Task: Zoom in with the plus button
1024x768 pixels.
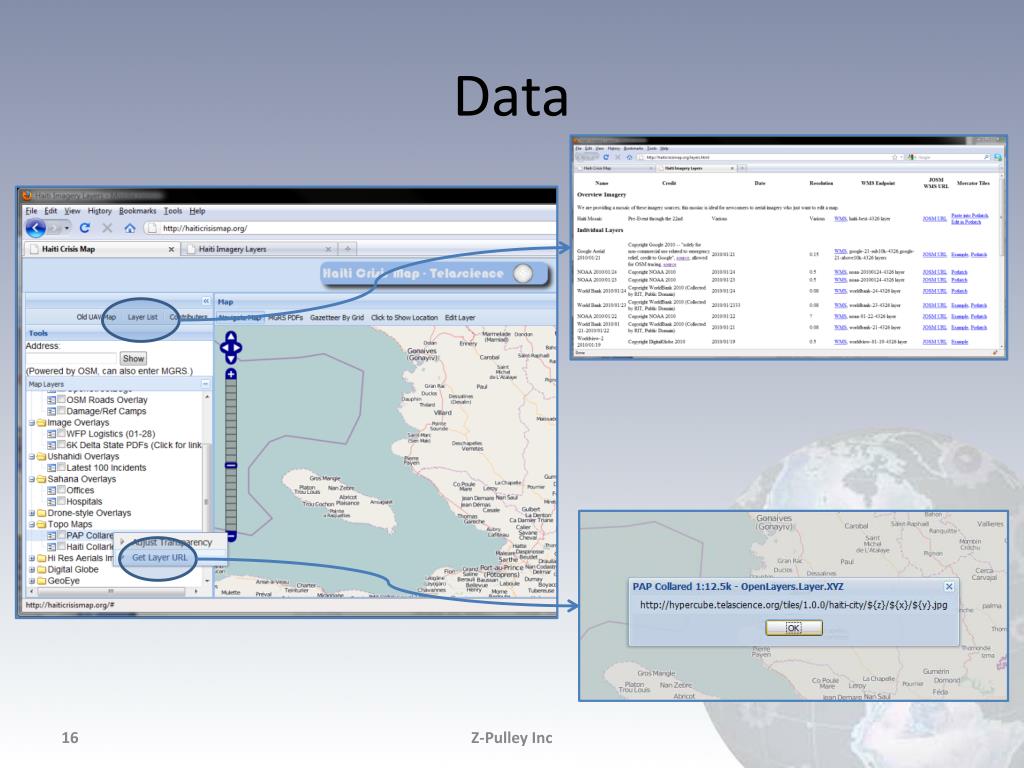Action: [x=231, y=374]
